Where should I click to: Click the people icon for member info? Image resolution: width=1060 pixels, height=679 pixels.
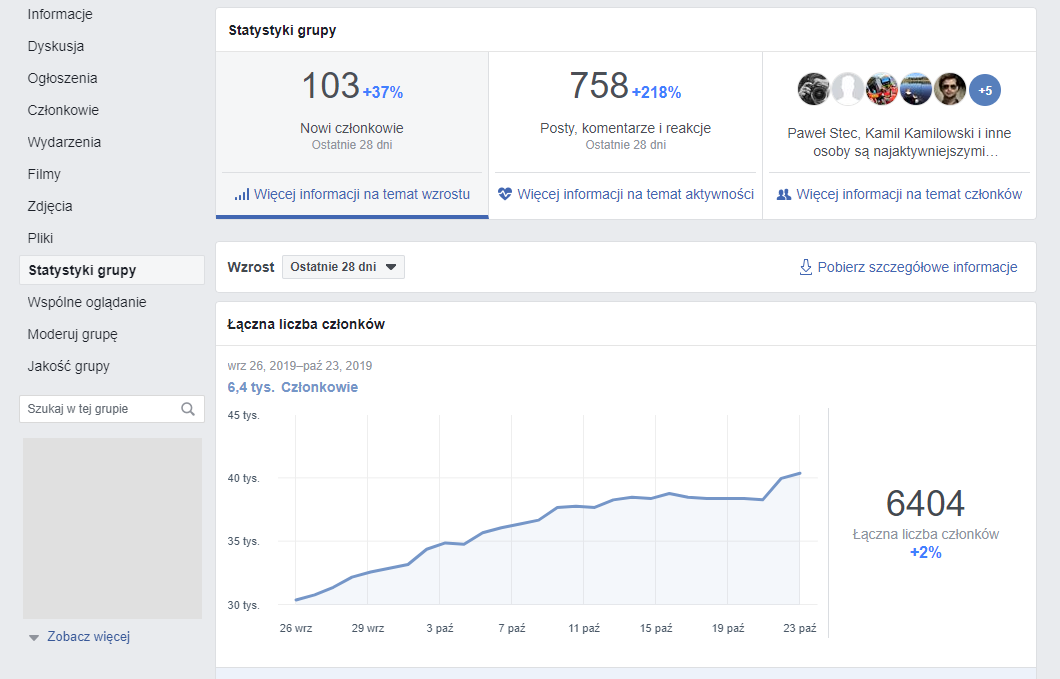click(x=784, y=194)
